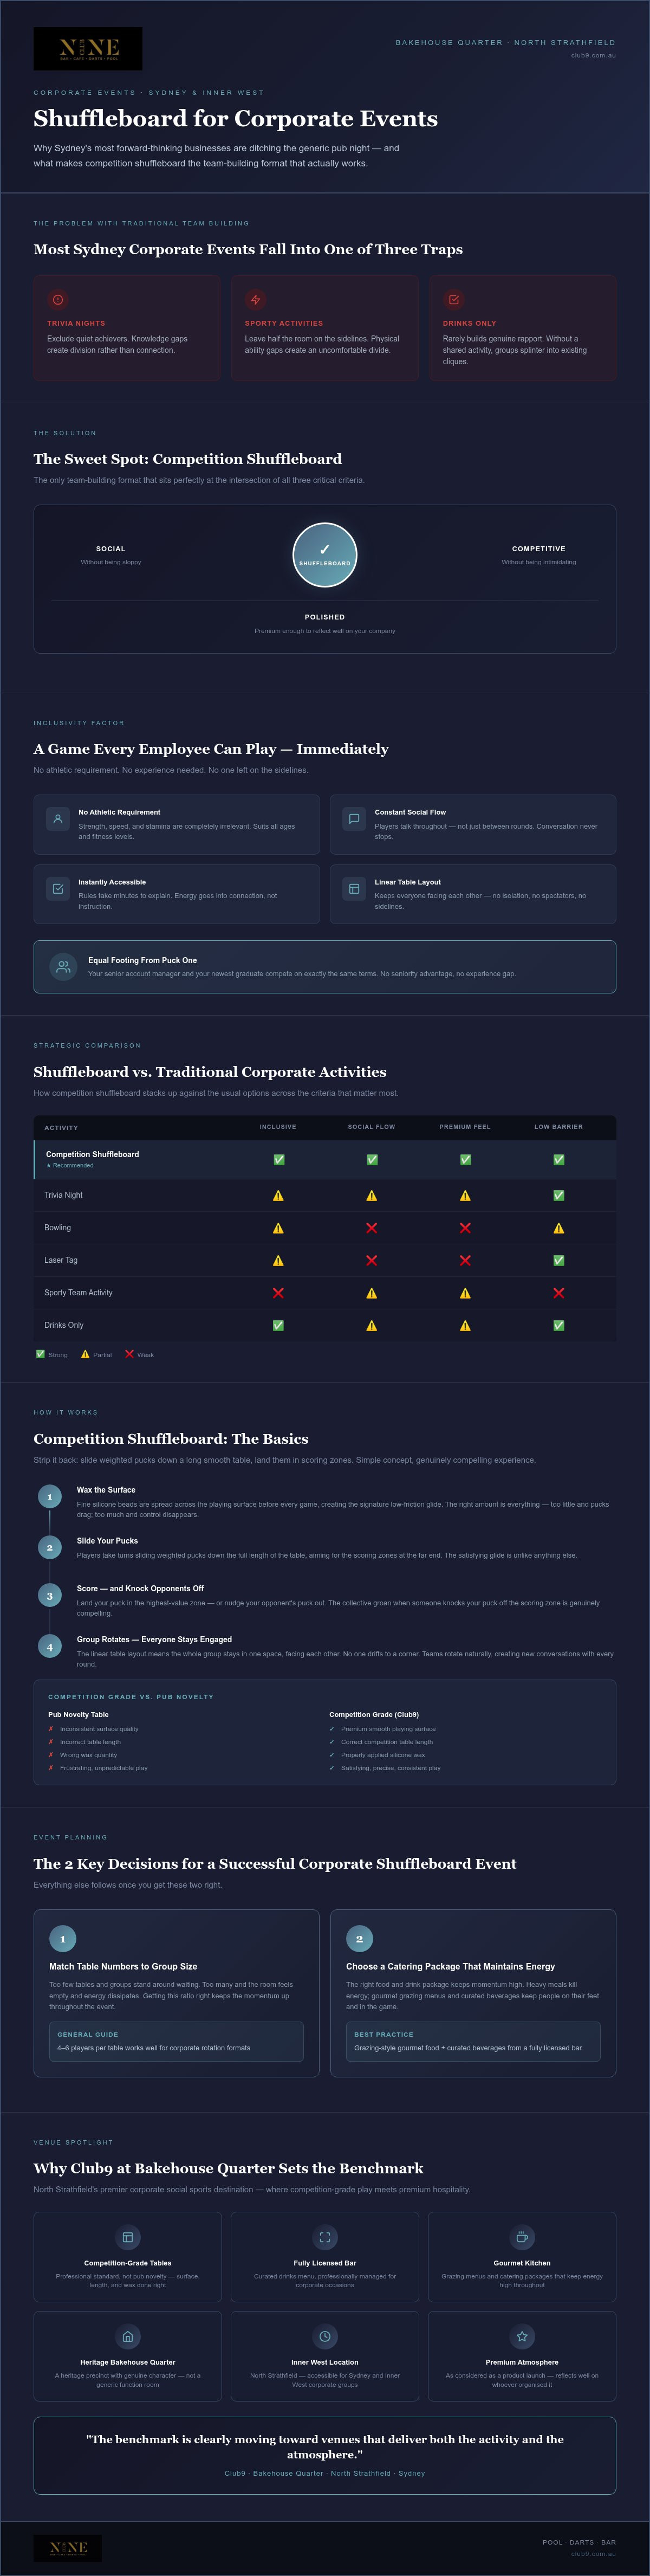The width and height of the screenshot is (650, 2576).
Task: Click step 1 circle beside Wax the Surface
Action: [x=49, y=1496]
